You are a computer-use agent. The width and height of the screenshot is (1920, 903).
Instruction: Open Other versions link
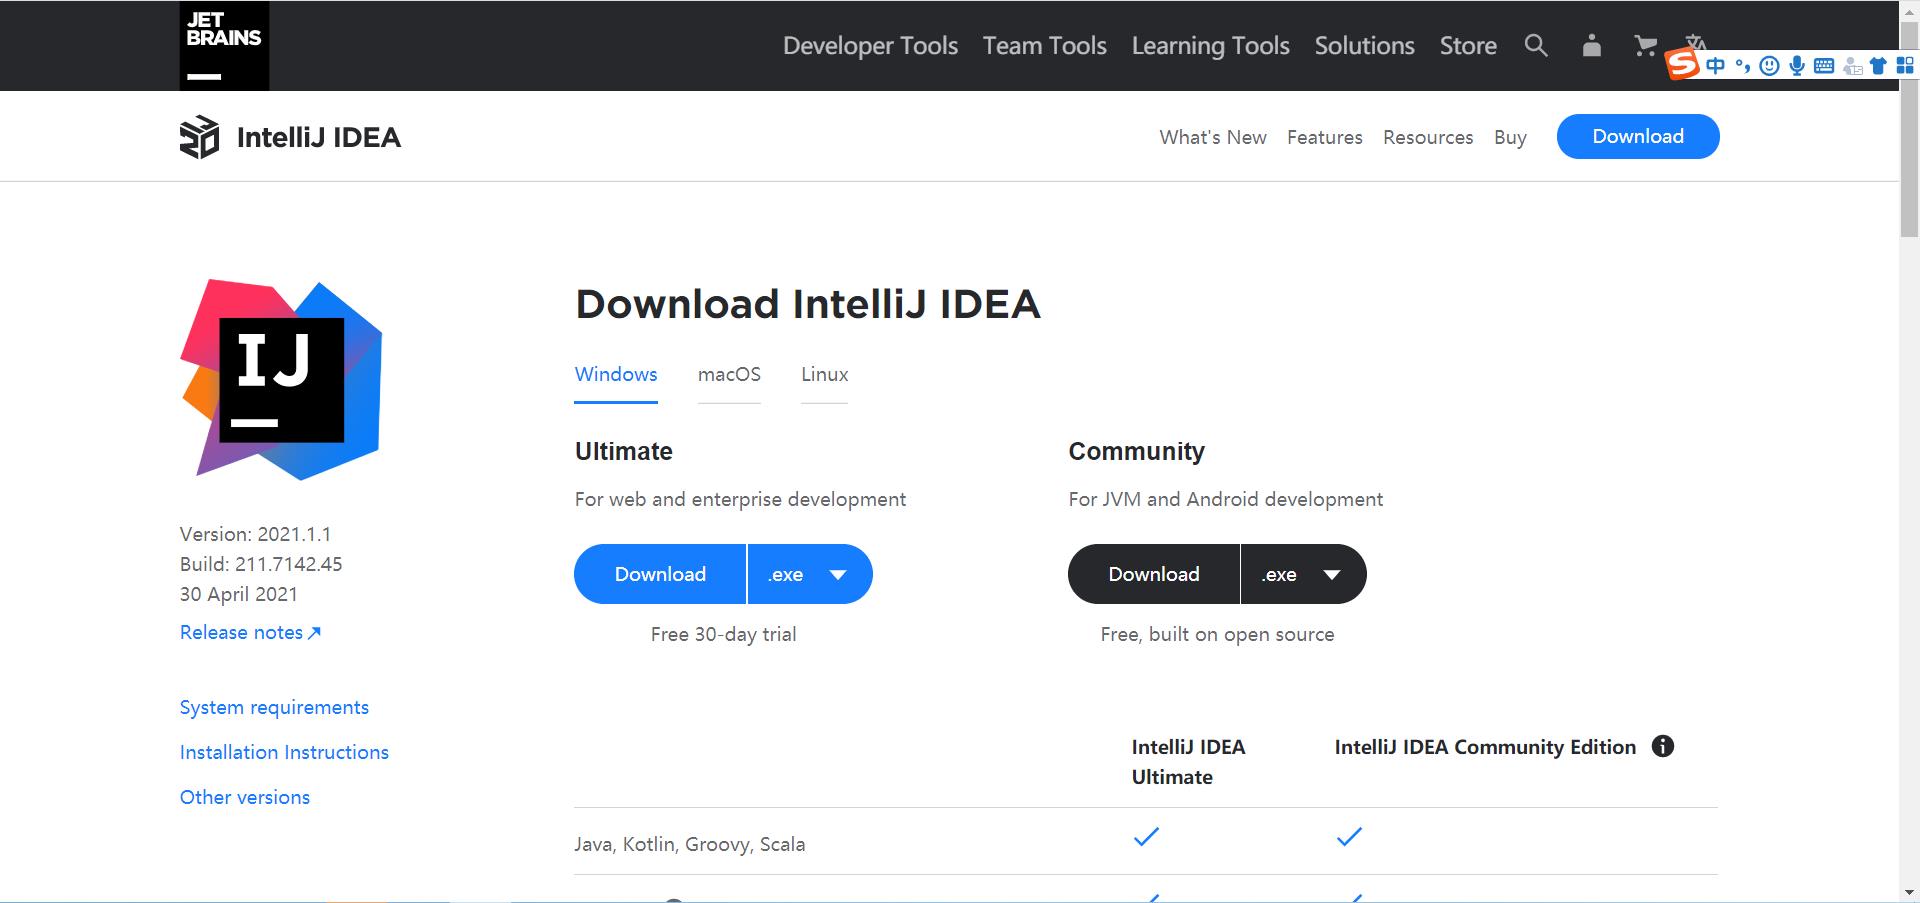point(245,797)
